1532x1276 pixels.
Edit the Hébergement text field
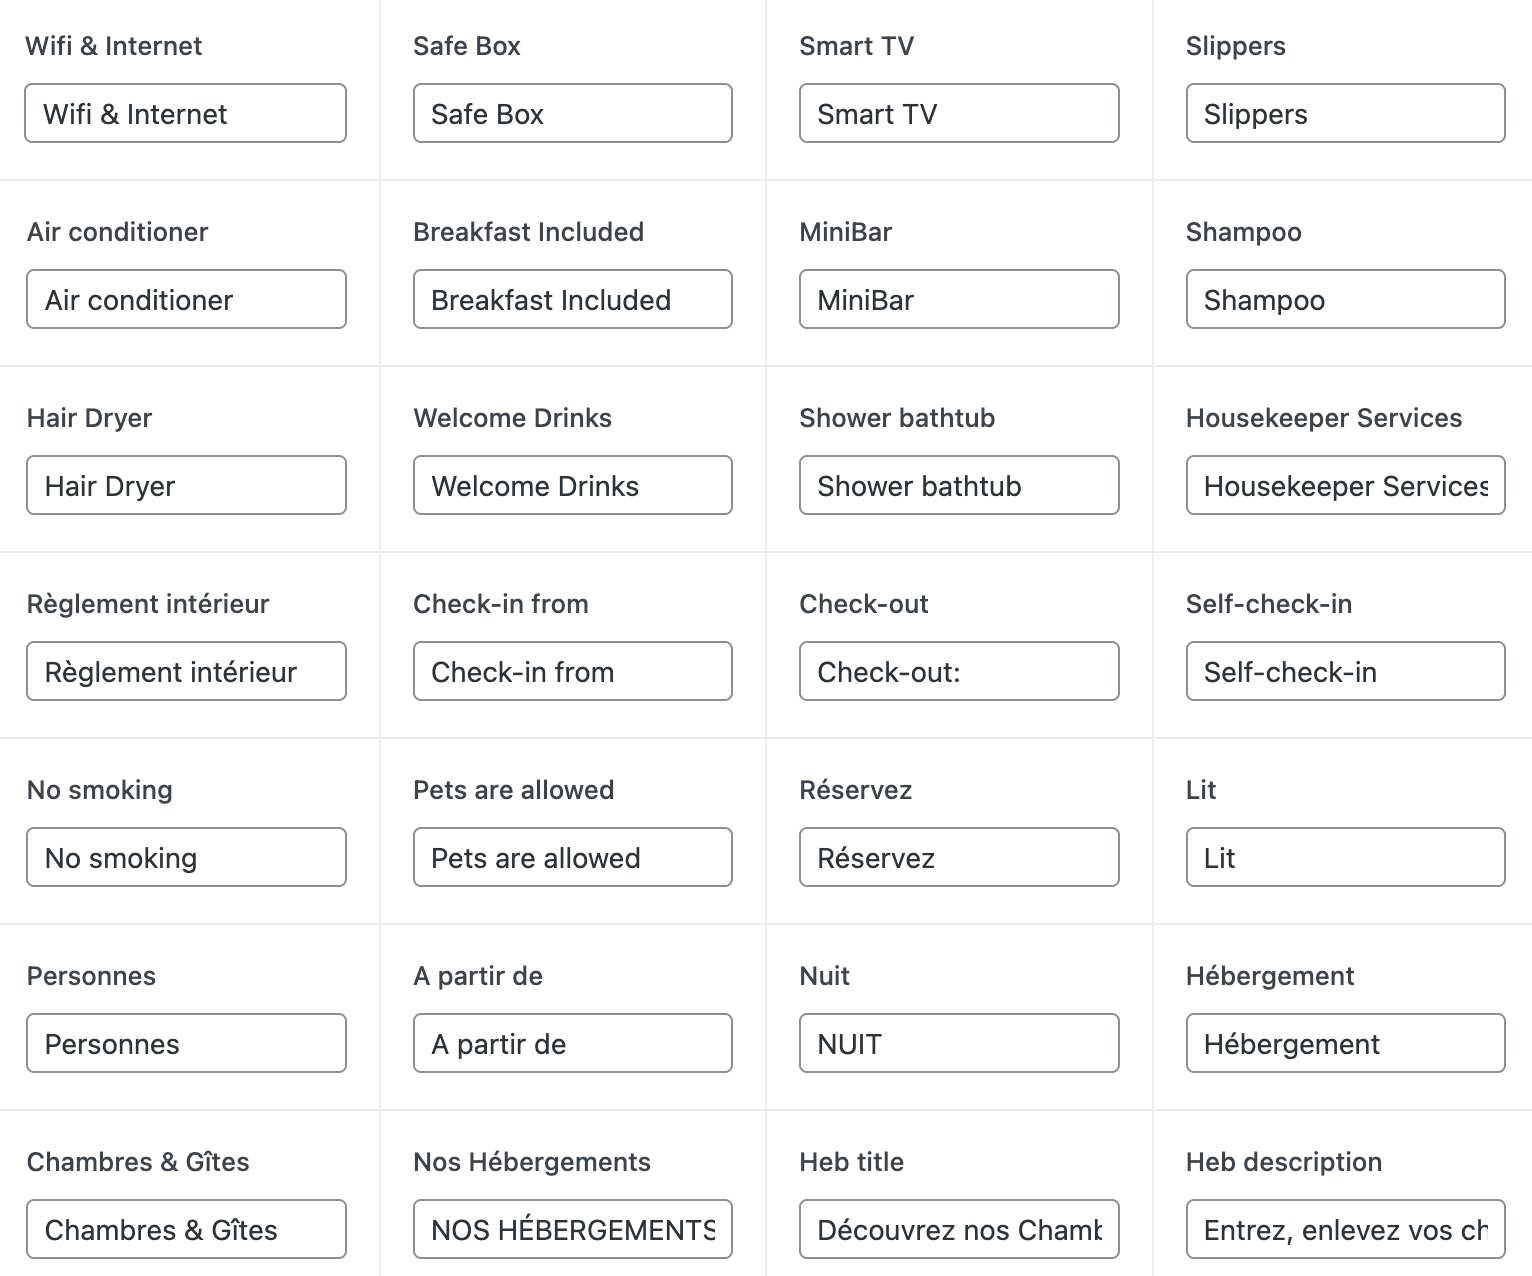pos(1345,1044)
